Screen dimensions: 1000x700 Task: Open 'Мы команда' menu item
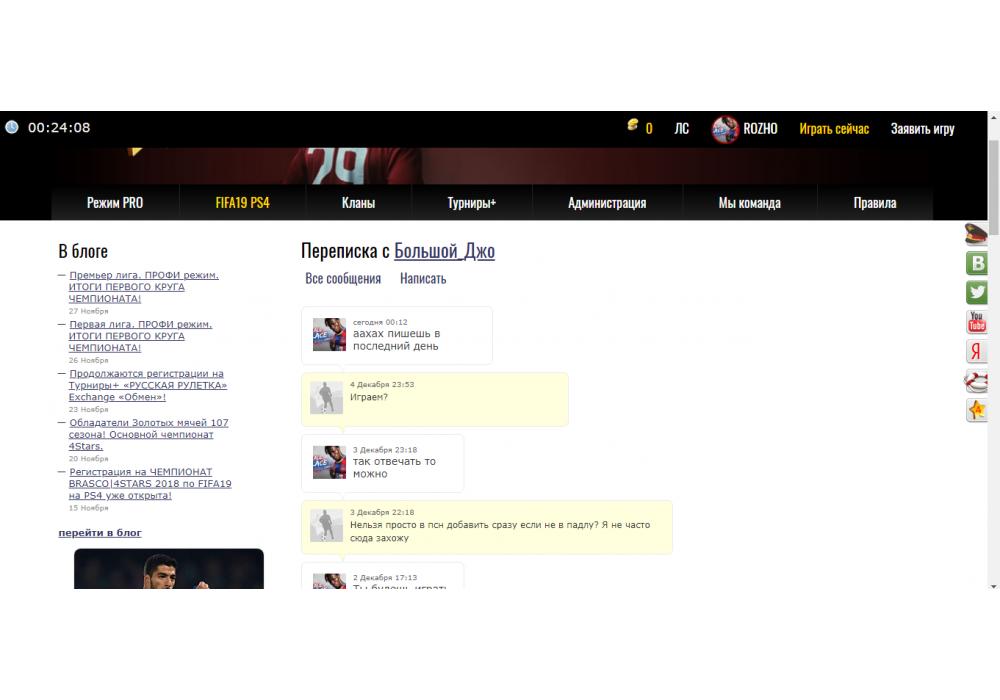(749, 203)
